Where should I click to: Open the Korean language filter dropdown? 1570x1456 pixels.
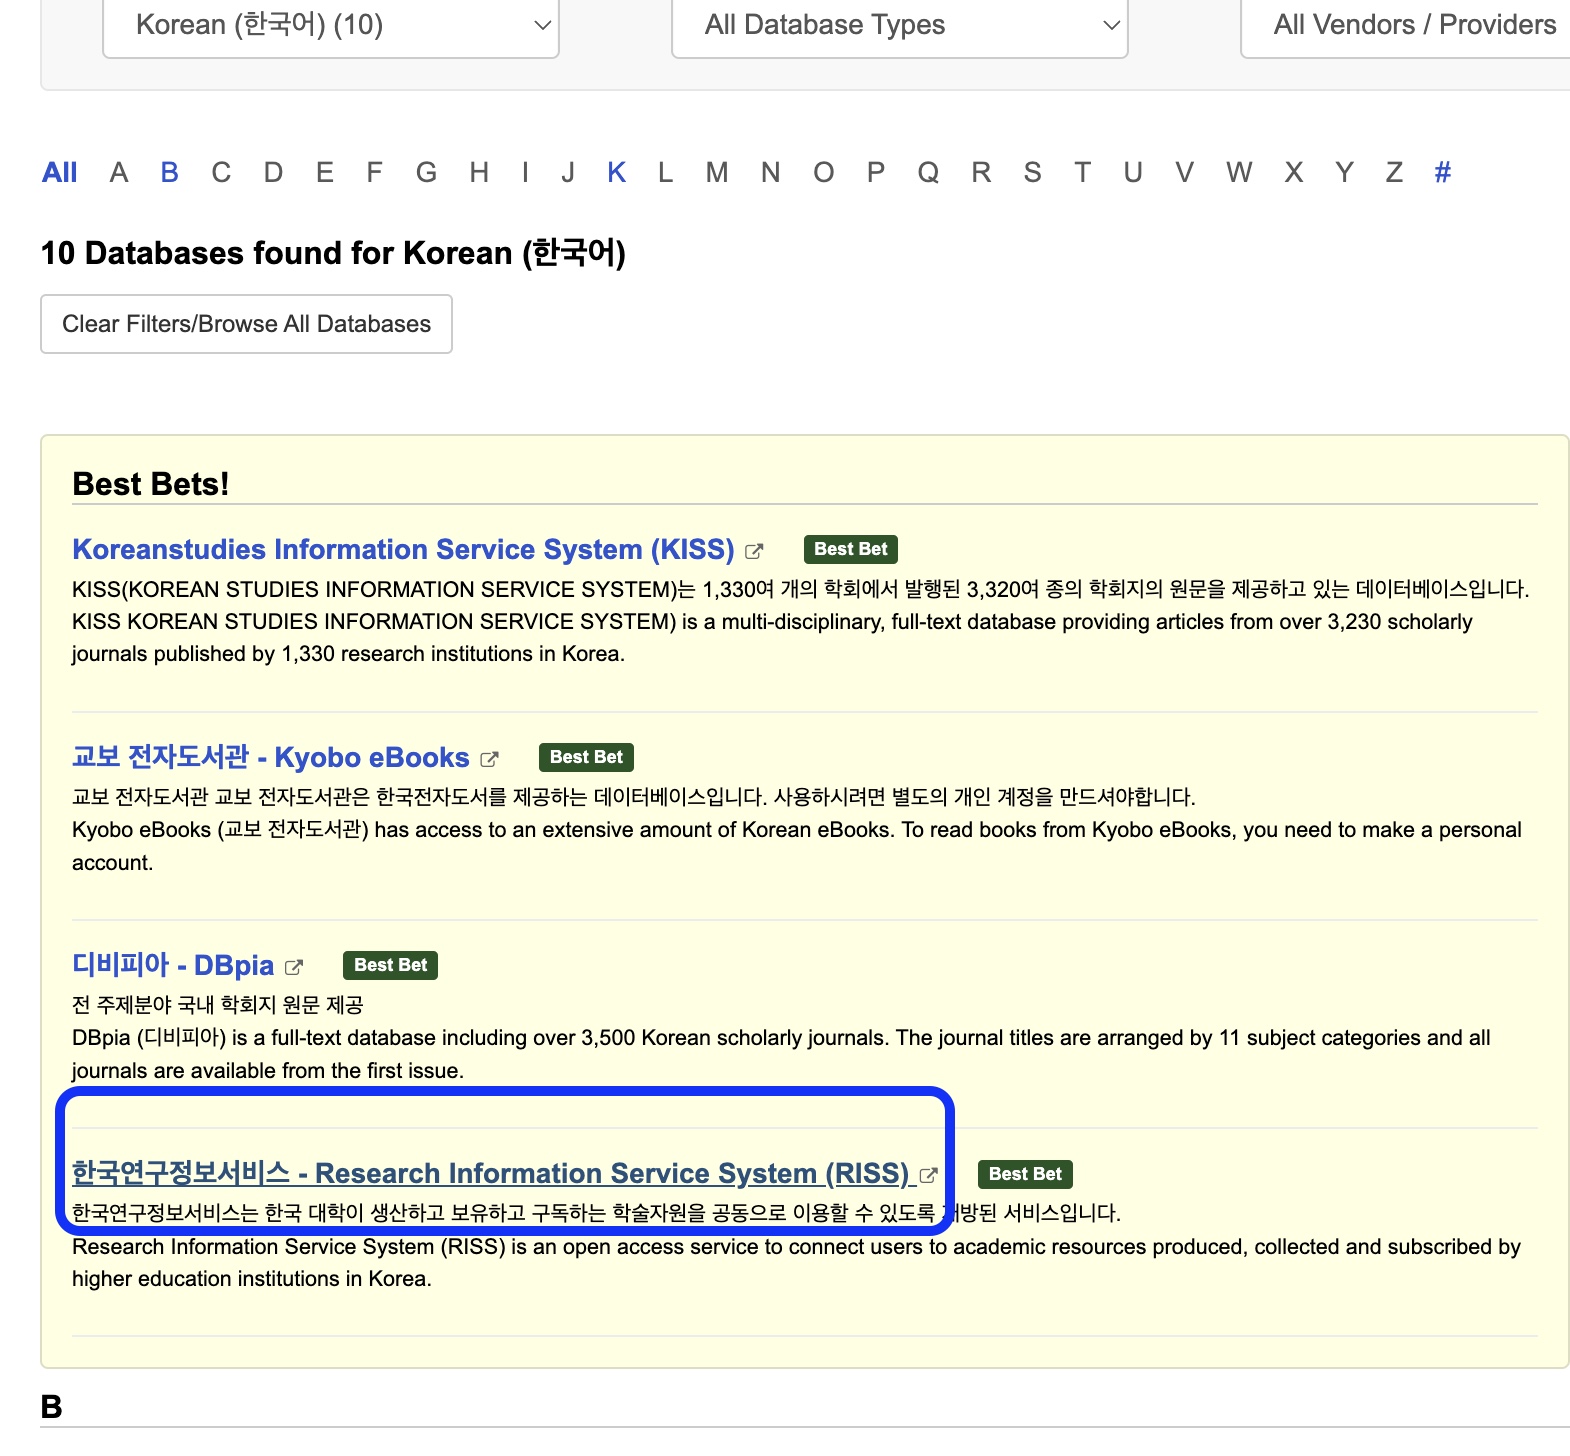[x=330, y=26]
